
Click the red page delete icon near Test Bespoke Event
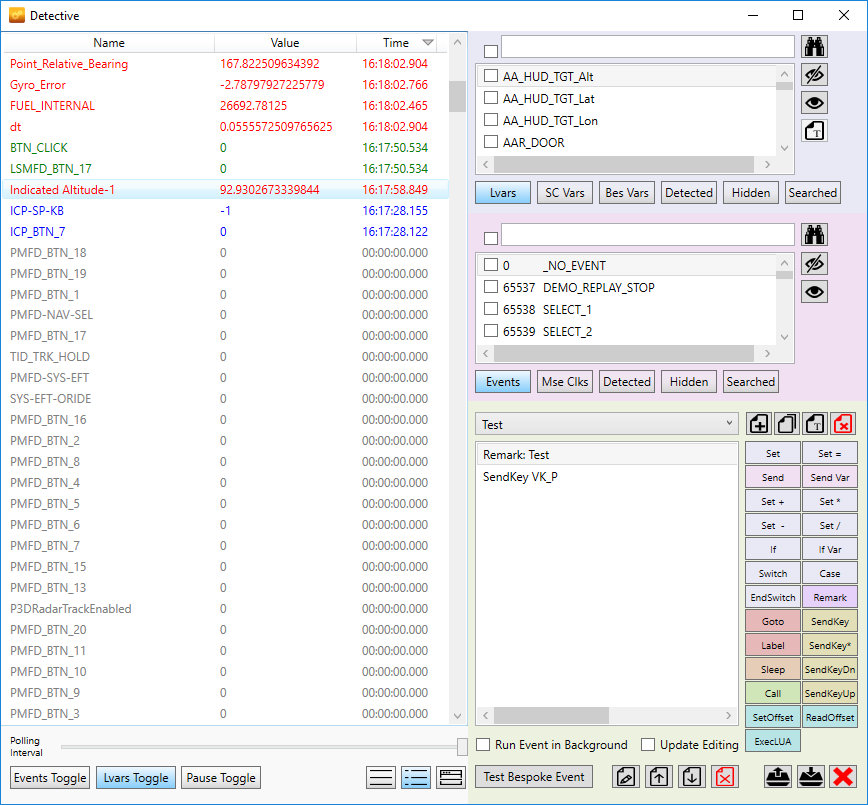point(725,777)
